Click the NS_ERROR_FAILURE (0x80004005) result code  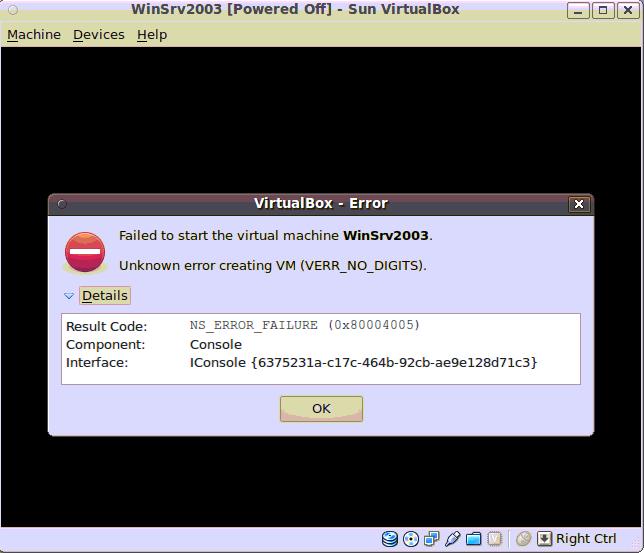pos(305,325)
